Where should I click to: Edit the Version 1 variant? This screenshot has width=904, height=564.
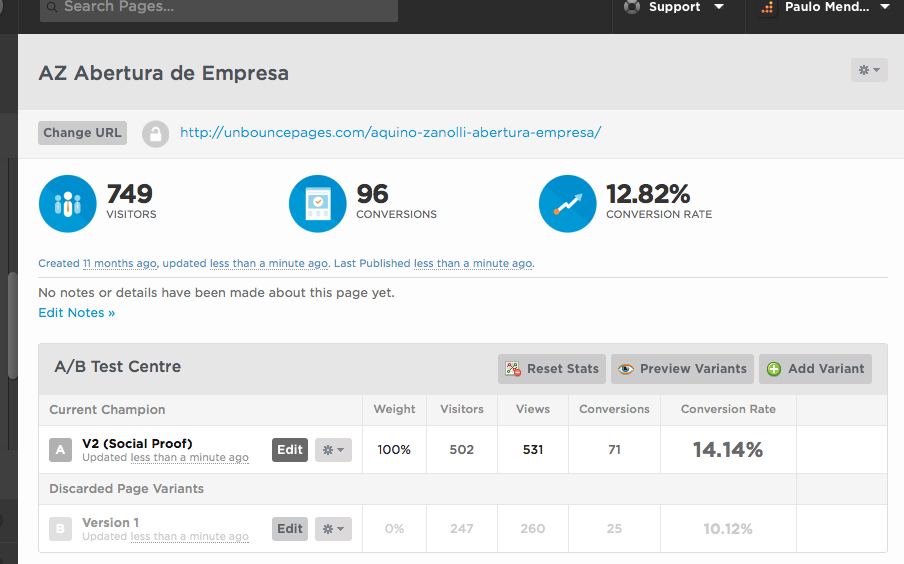point(290,529)
